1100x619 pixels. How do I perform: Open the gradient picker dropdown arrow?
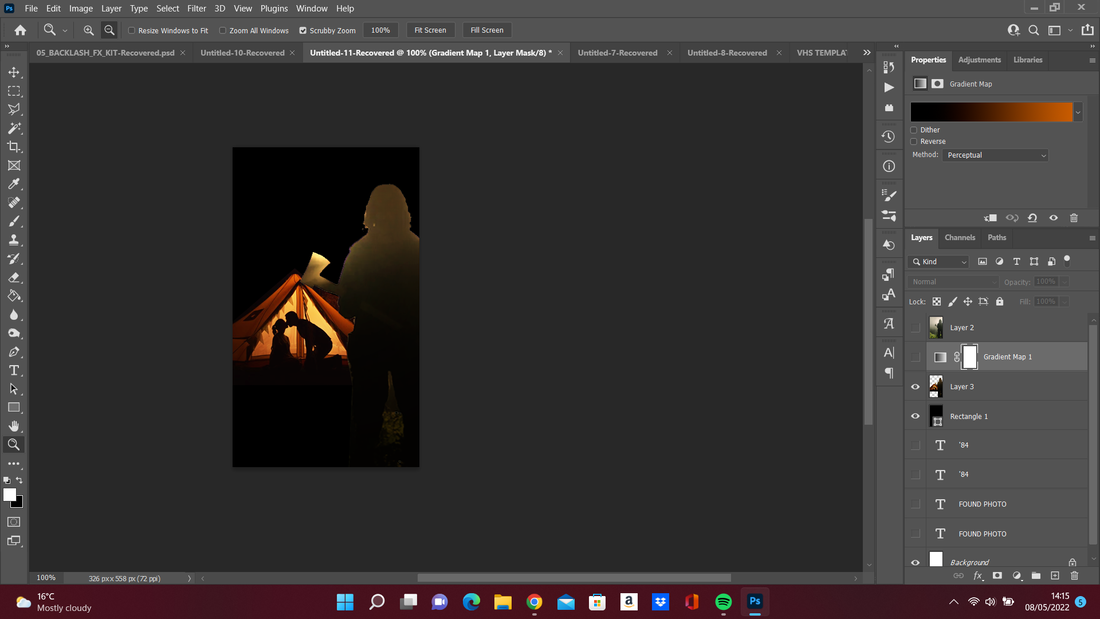(x=1078, y=112)
